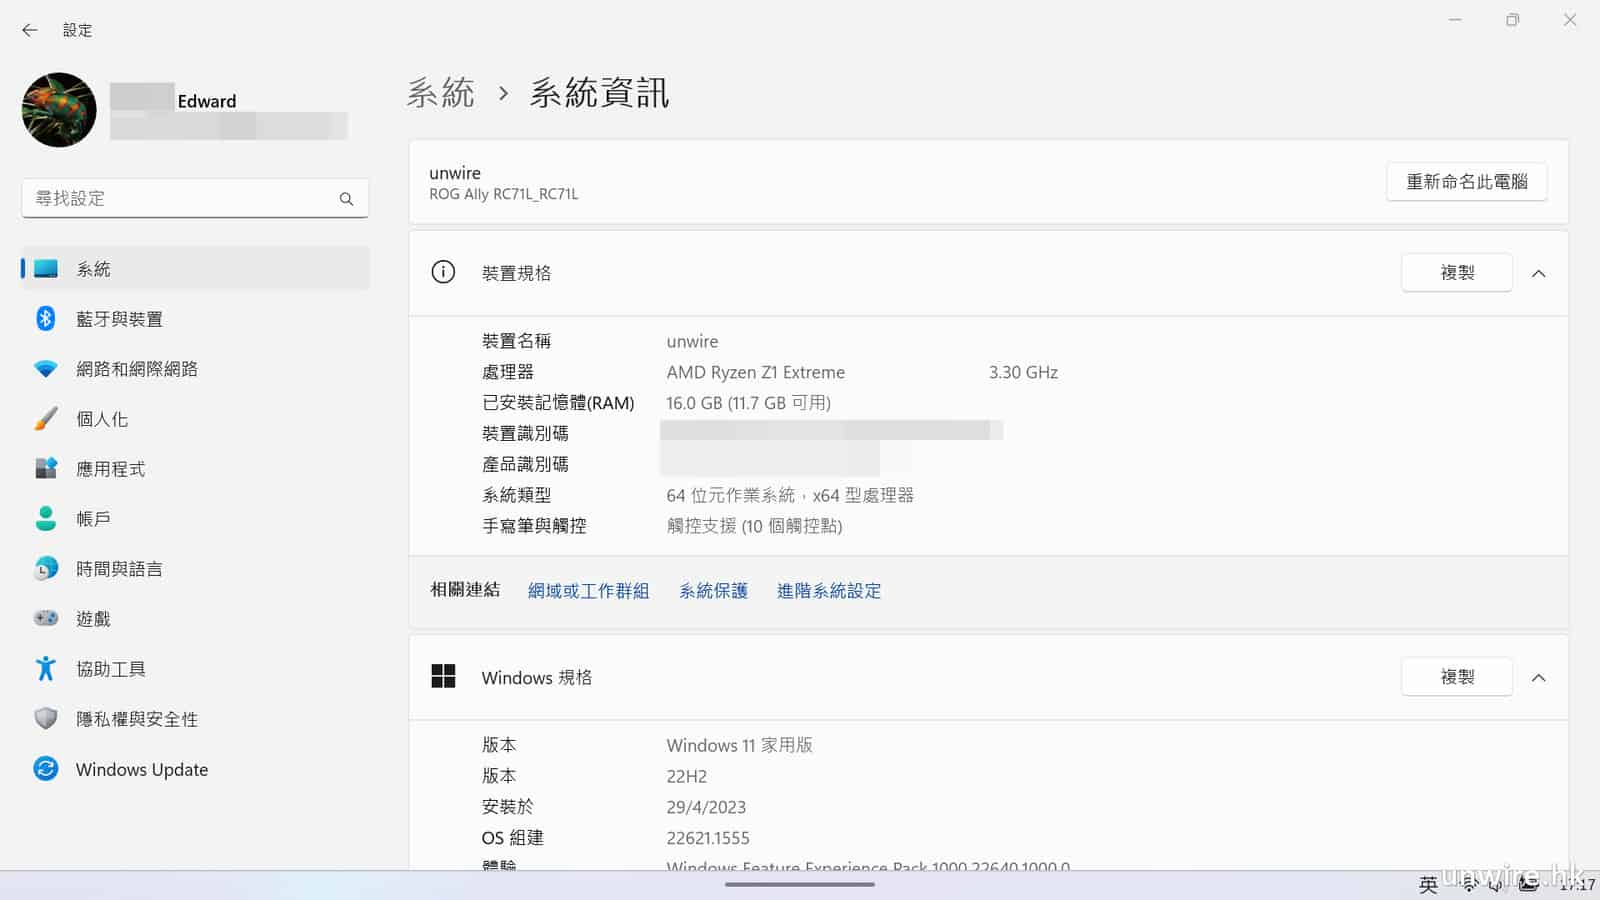Open 協助工具 accessibility settings

110,669
